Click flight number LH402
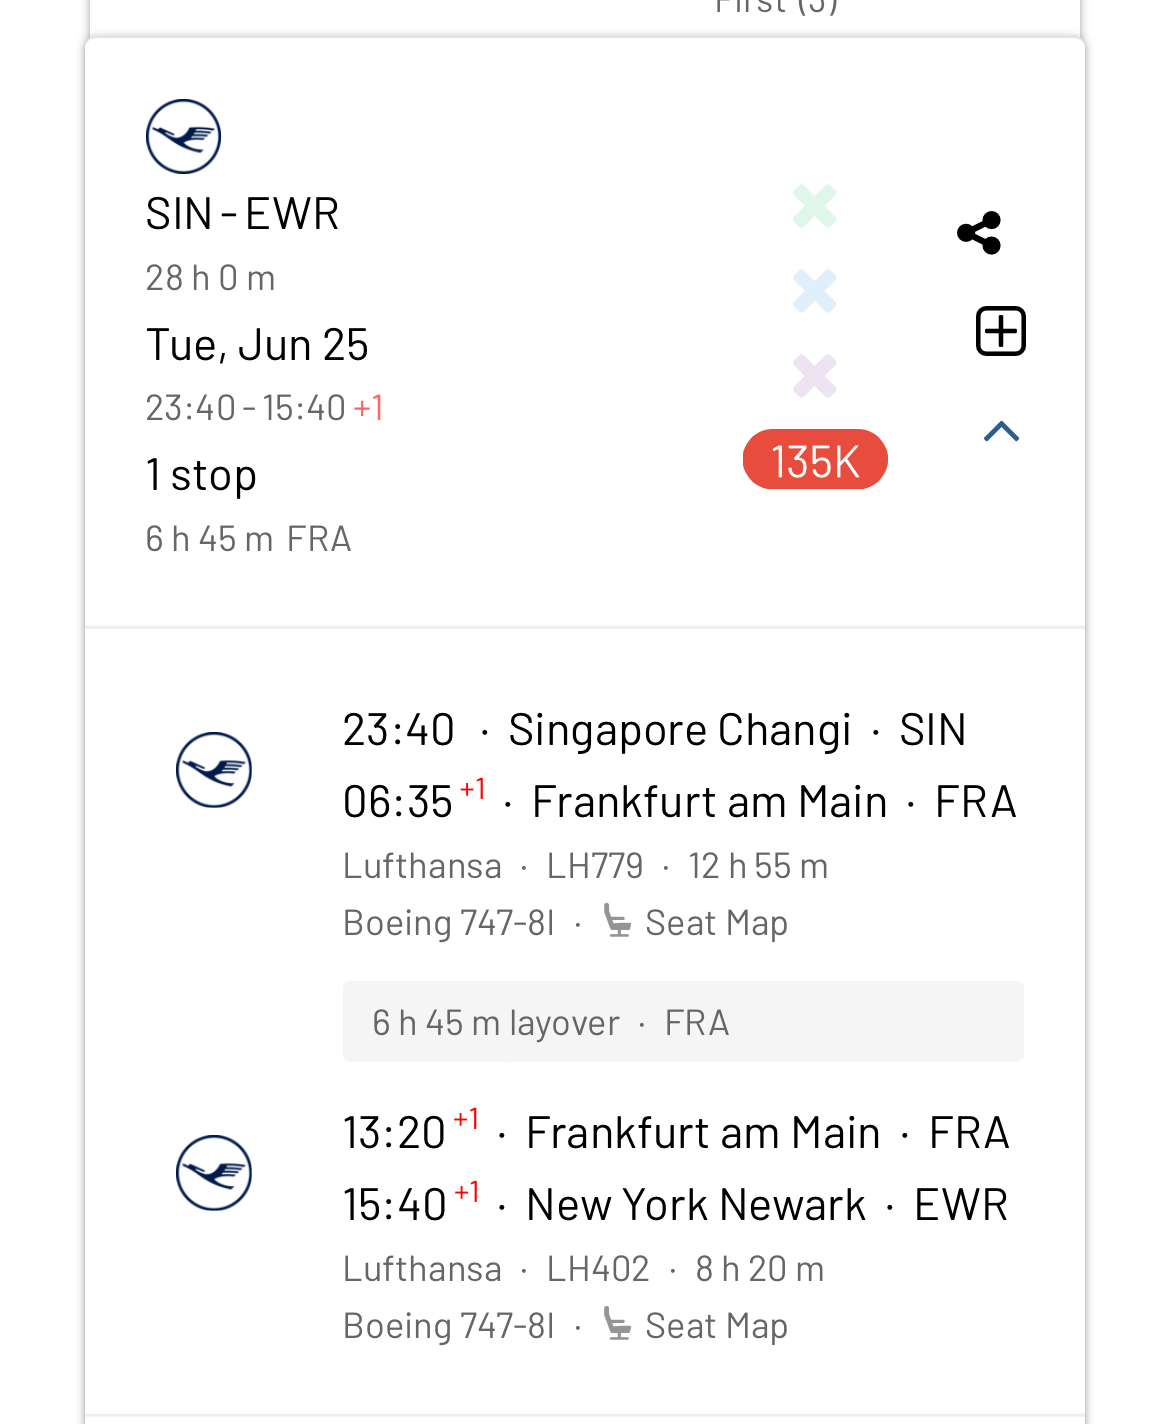The height and width of the screenshot is (1424, 1170). pos(598,1269)
